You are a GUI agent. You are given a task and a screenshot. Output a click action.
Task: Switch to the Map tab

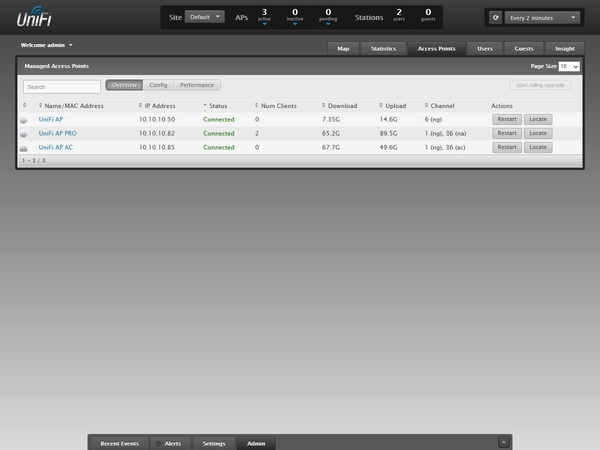tap(343, 49)
